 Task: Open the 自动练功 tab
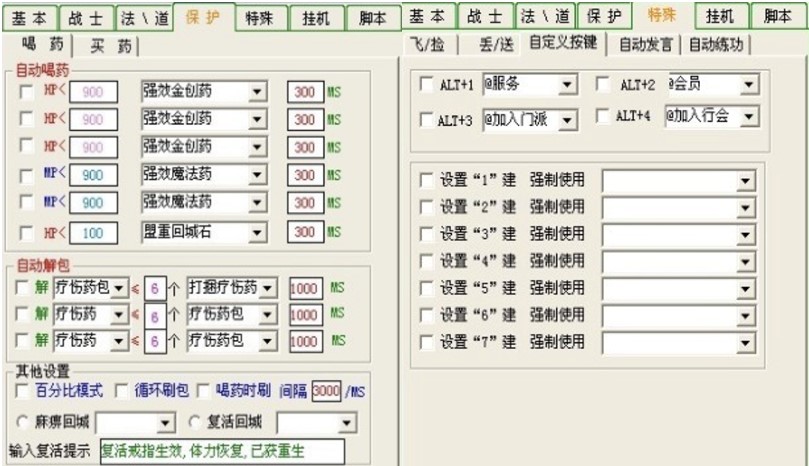click(717, 44)
